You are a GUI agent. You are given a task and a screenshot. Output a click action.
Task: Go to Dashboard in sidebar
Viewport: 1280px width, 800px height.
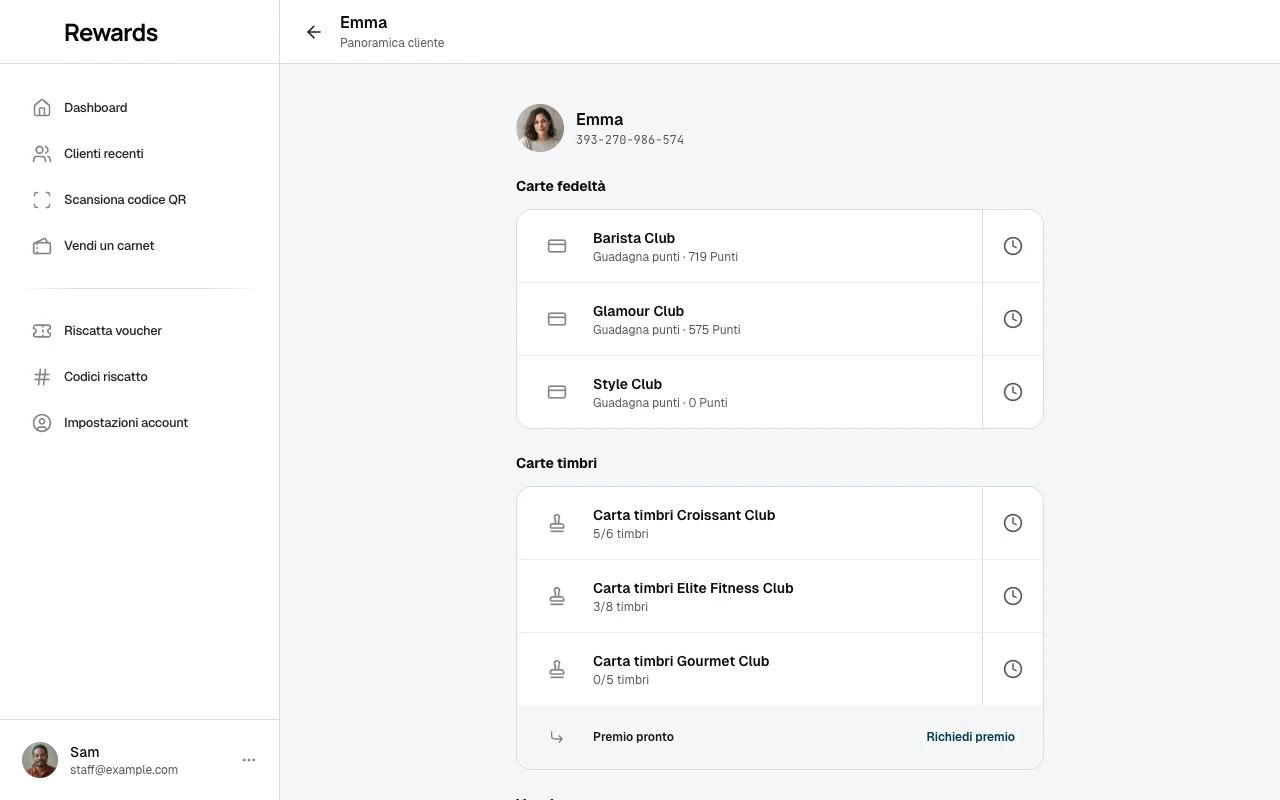pyautogui.click(x=140, y=108)
